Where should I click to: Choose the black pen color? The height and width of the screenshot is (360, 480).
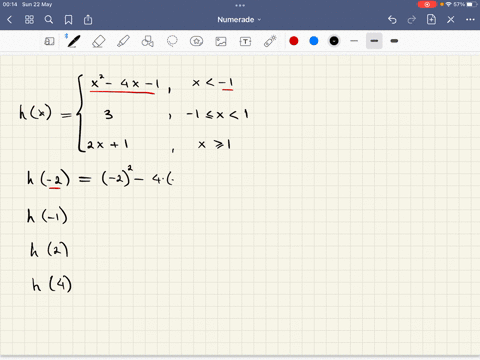(x=334, y=41)
